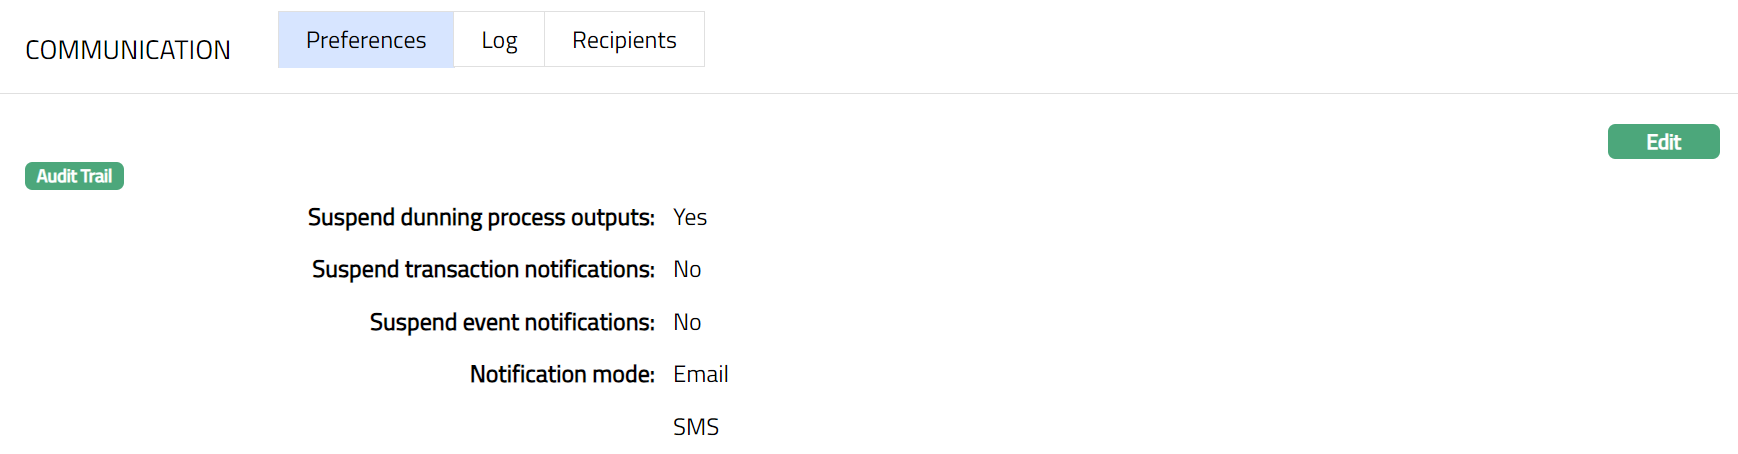Viewport: 1738px width, 454px height.
Task: Open the Audit Trail
Action: click(x=74, y=176)
